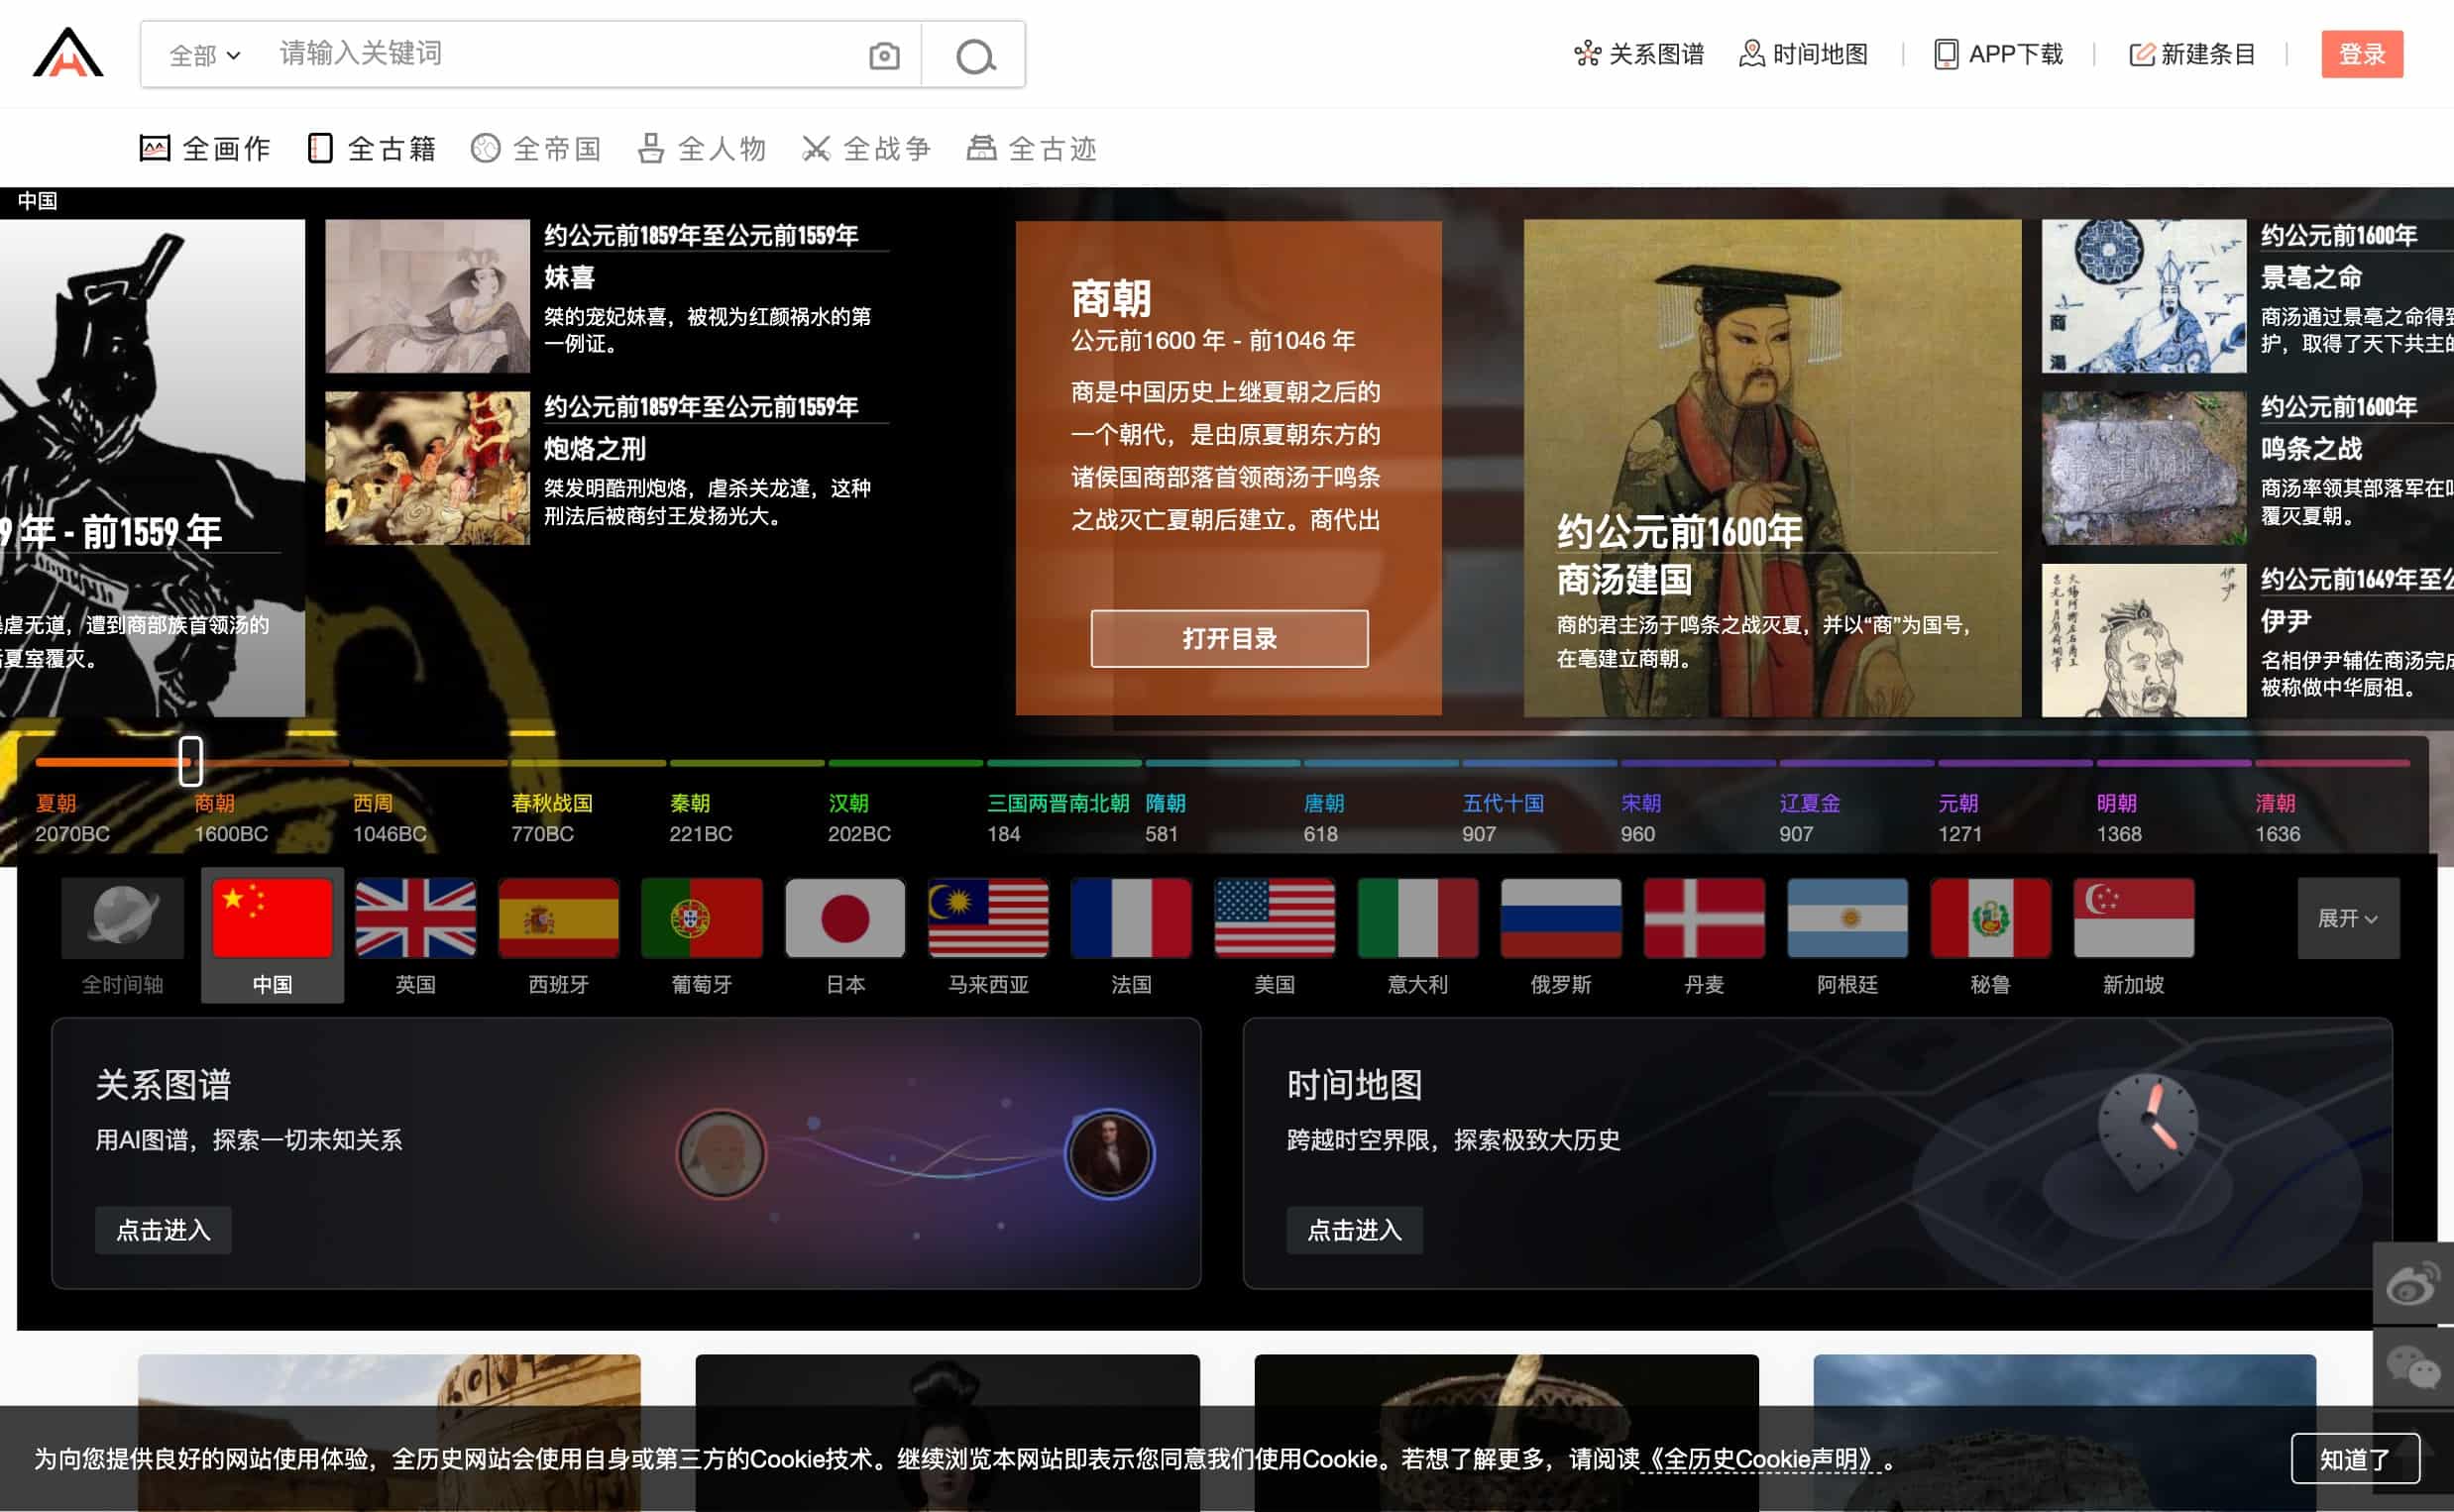Jump to 清朝 1636 on timeline
Viewport: 2454px width, 1512px height.
2277,818
